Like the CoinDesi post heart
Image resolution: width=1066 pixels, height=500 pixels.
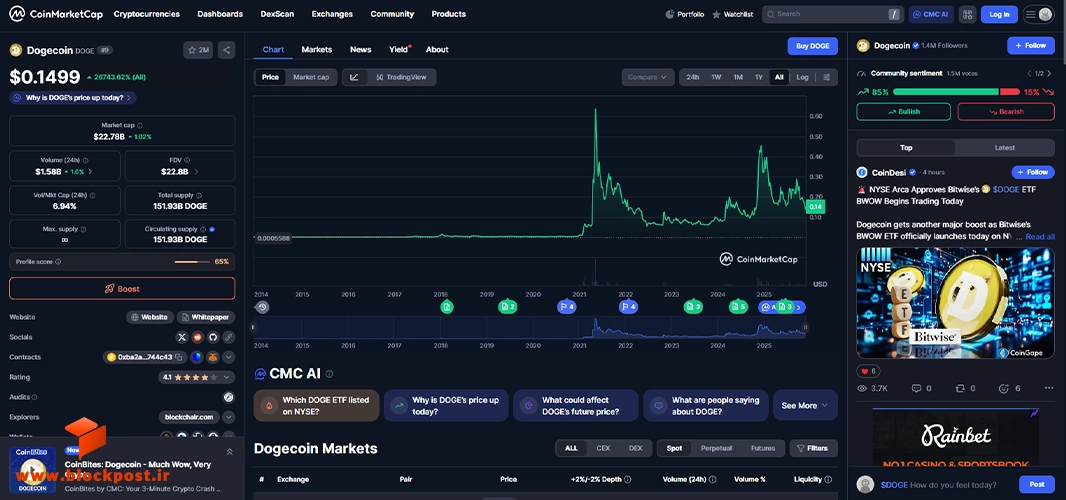coord(865,371)
